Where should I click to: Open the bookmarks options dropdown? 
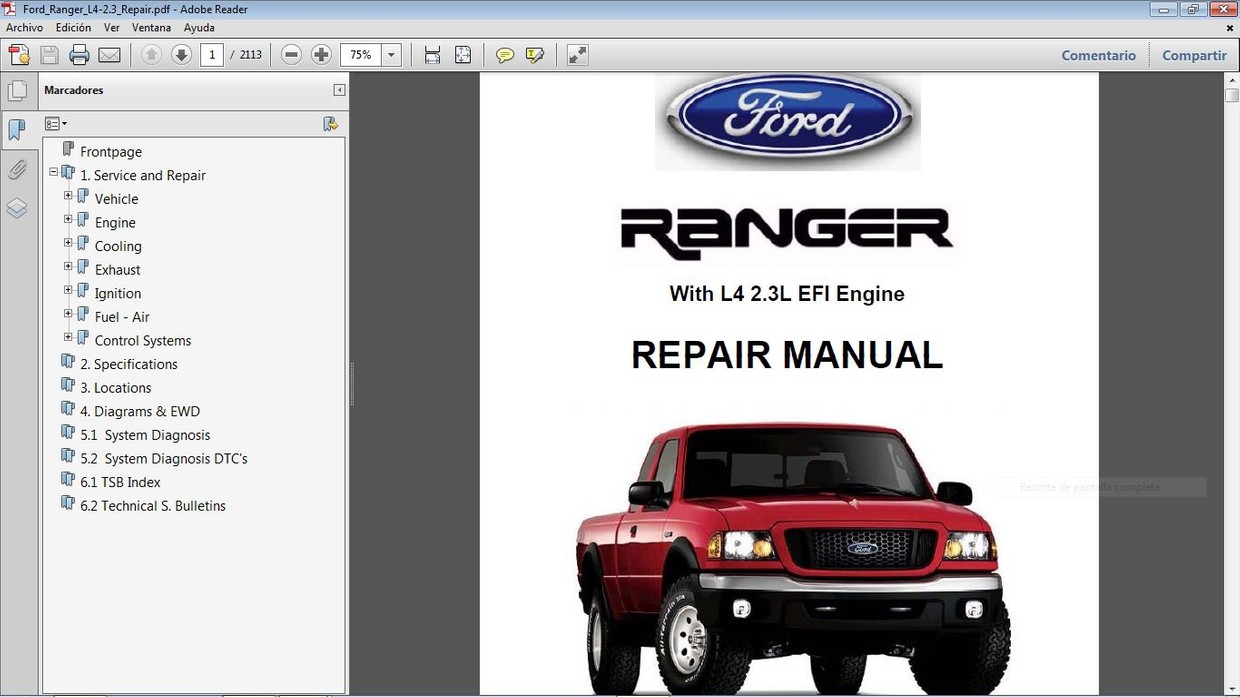56,124
